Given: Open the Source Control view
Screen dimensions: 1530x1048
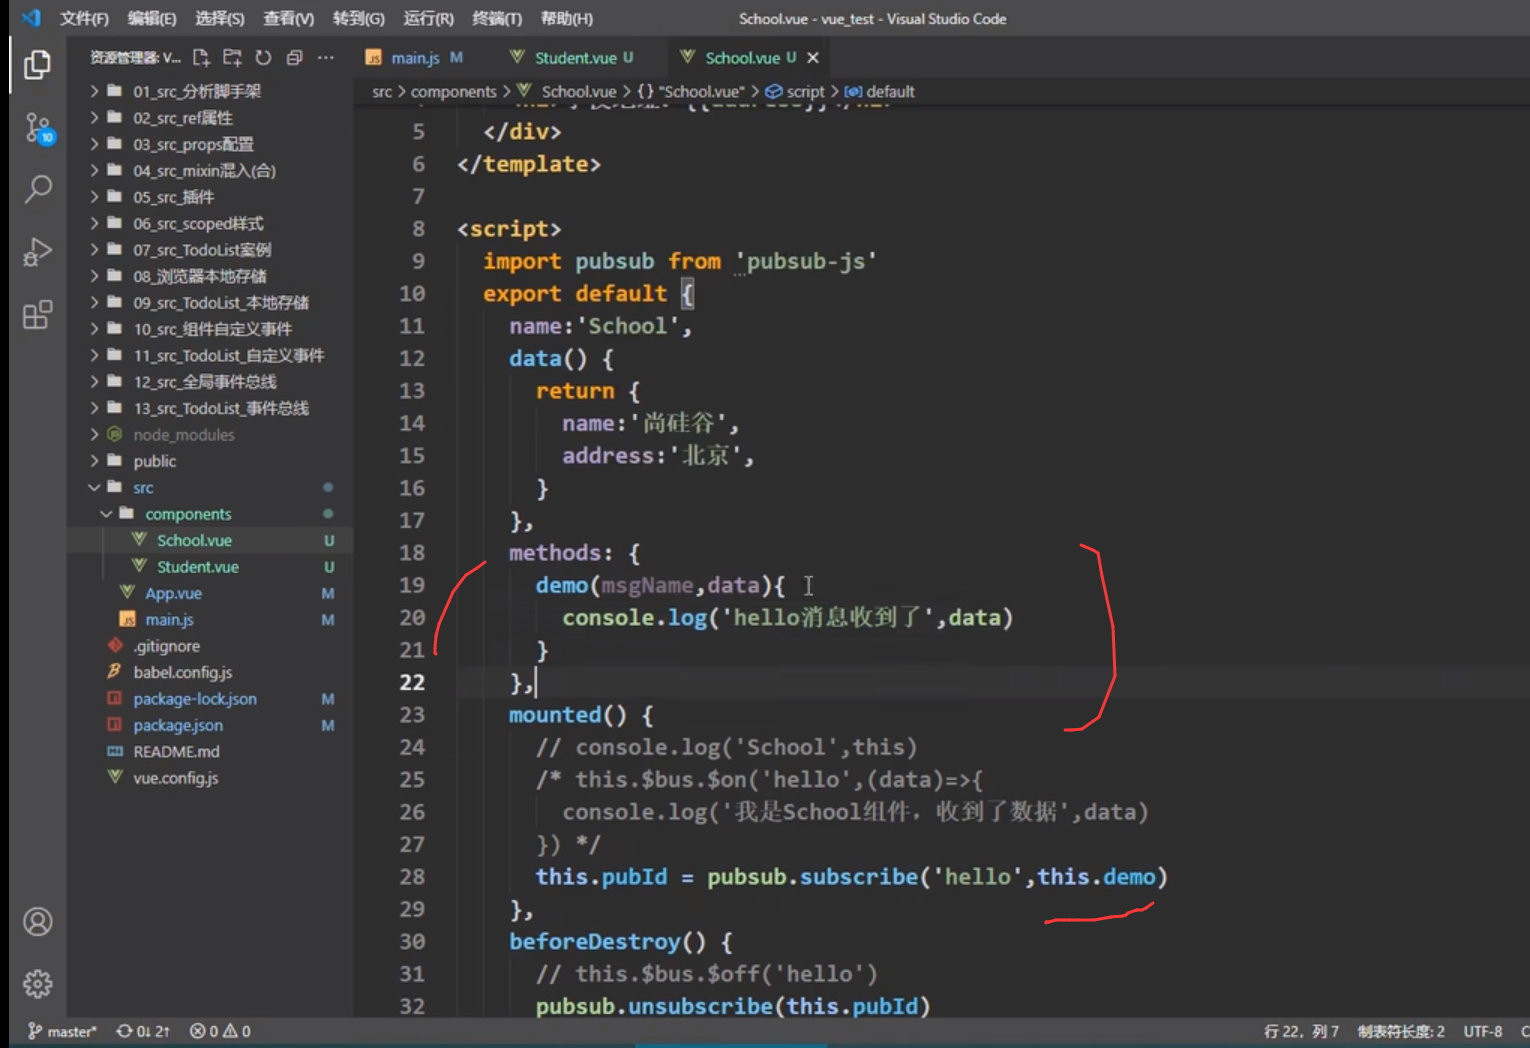Looking at the screenshot, I should click(x=37, y=128).
